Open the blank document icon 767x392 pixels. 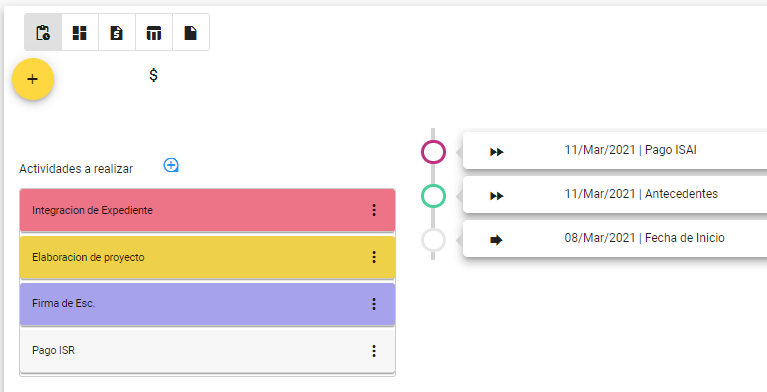(191, 32)
